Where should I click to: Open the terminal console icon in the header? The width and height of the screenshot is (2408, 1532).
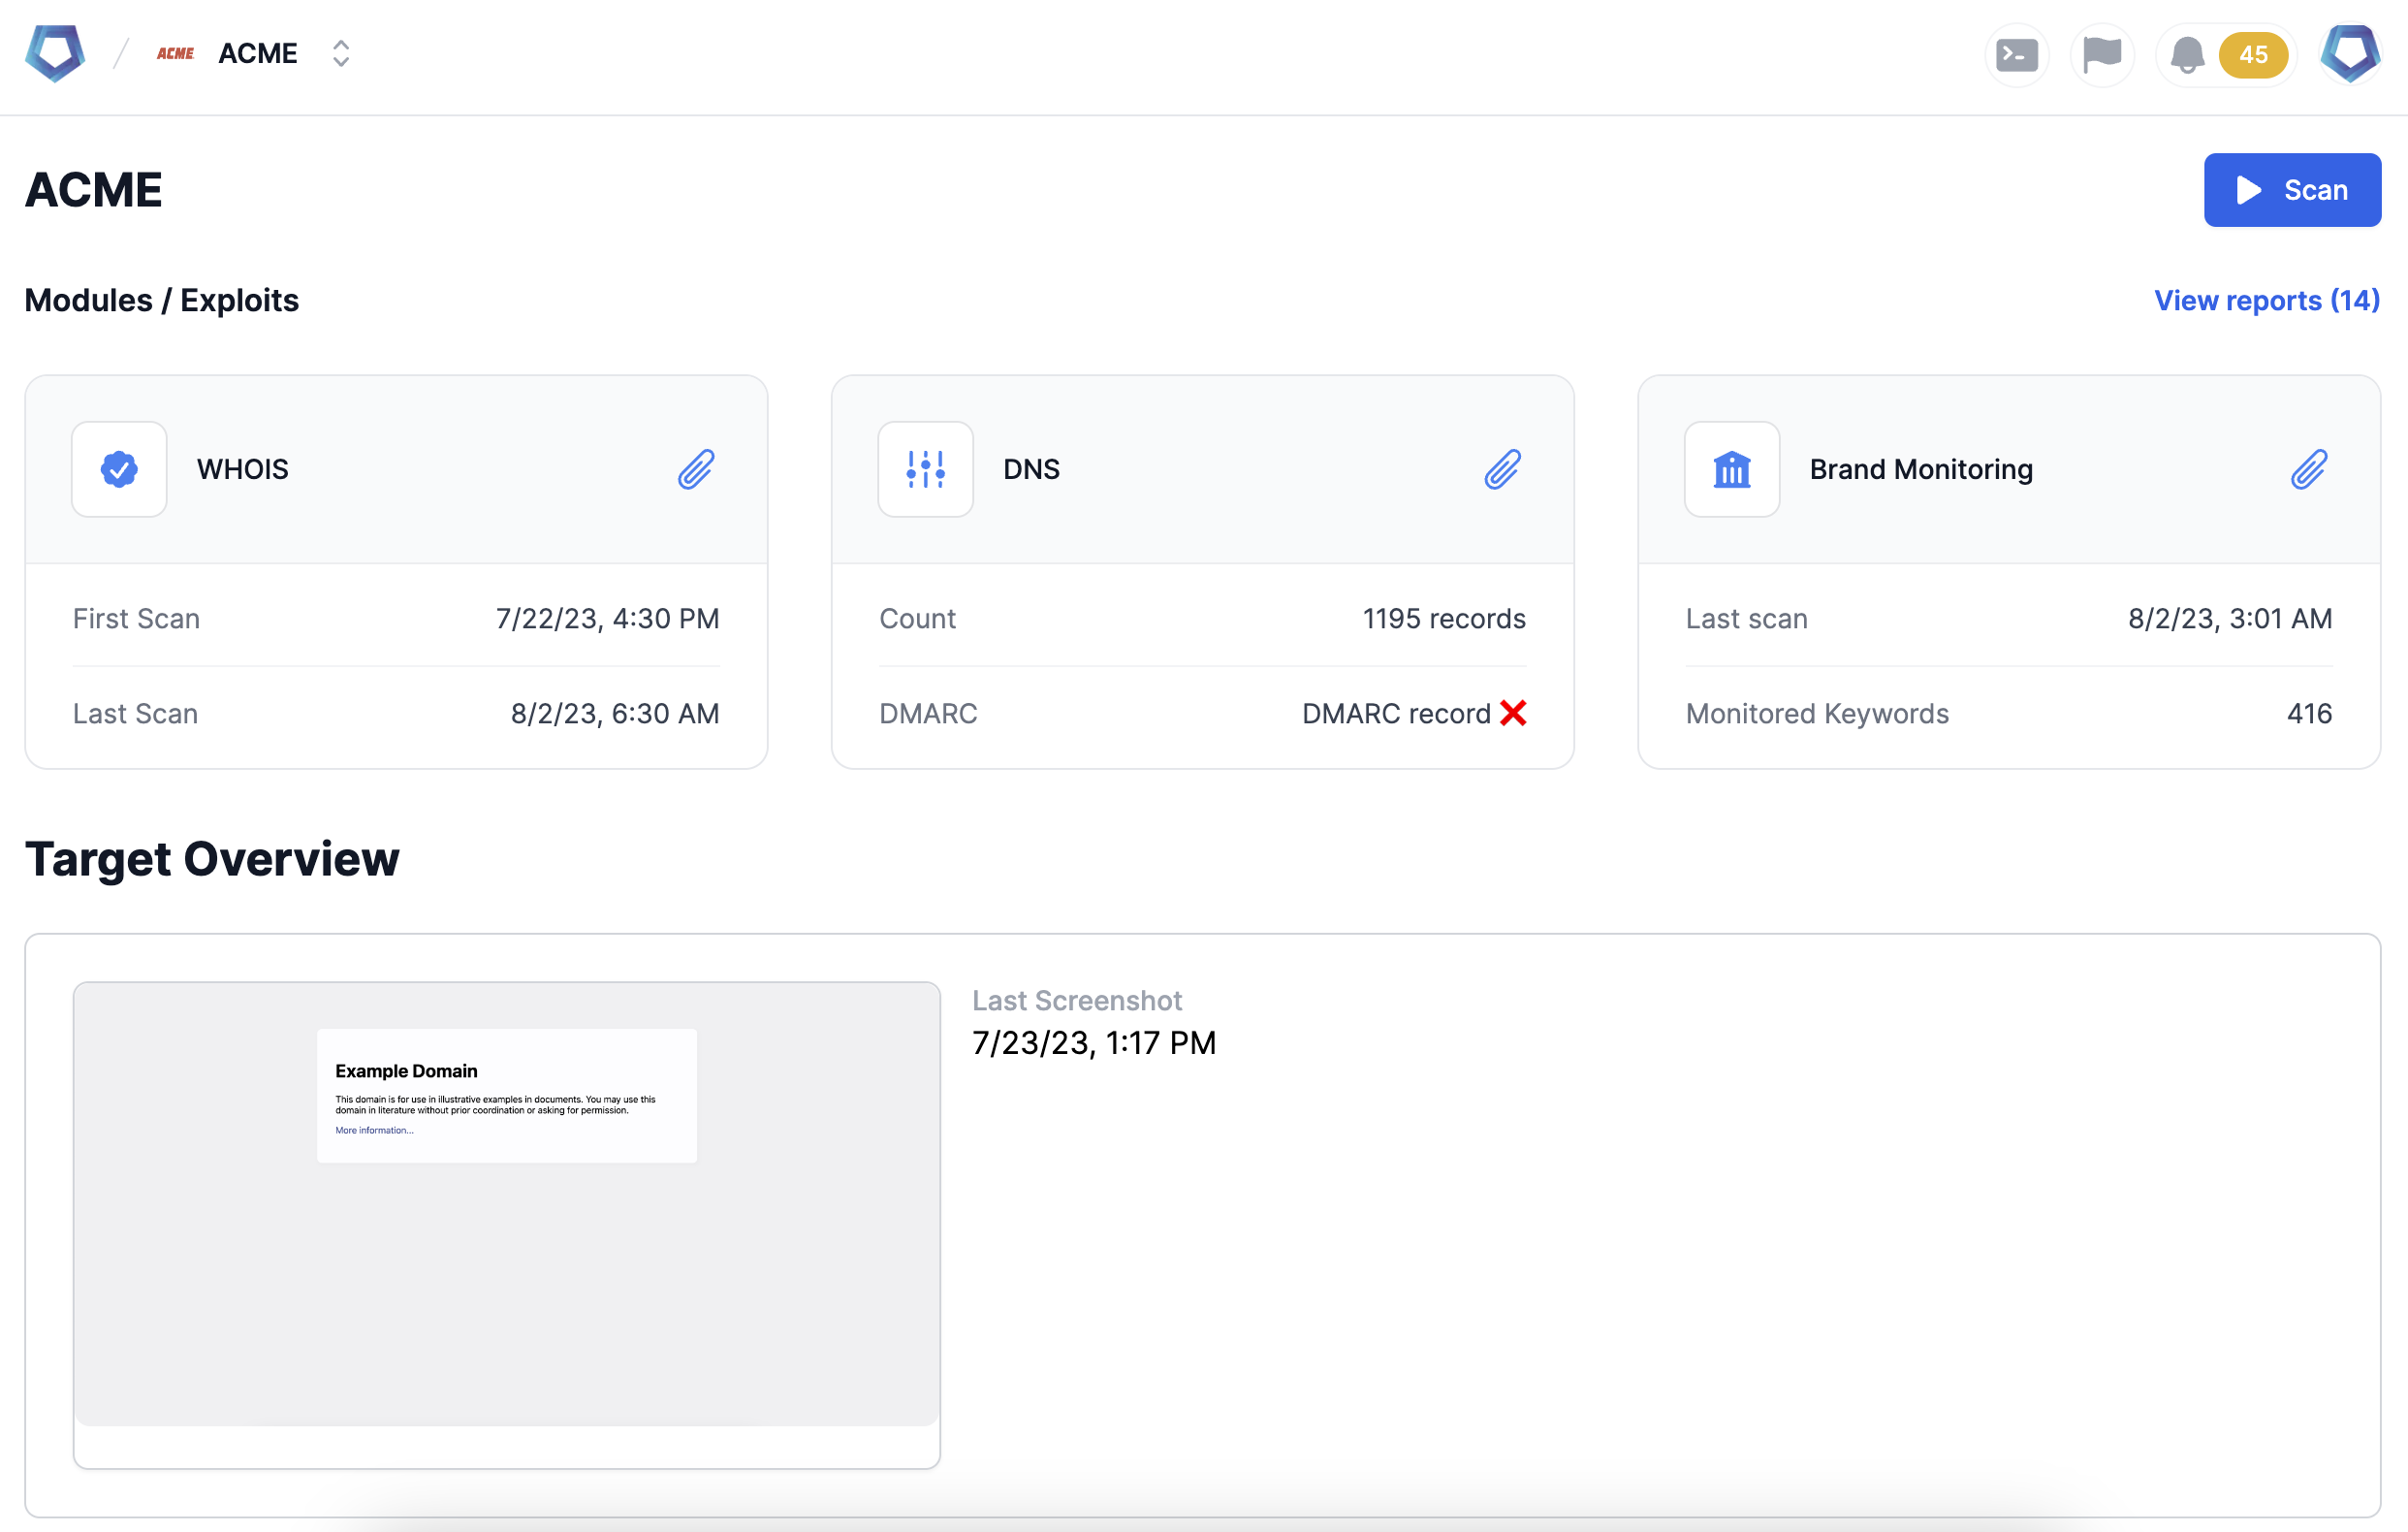pyautogui.click(x=2017, y=55)
